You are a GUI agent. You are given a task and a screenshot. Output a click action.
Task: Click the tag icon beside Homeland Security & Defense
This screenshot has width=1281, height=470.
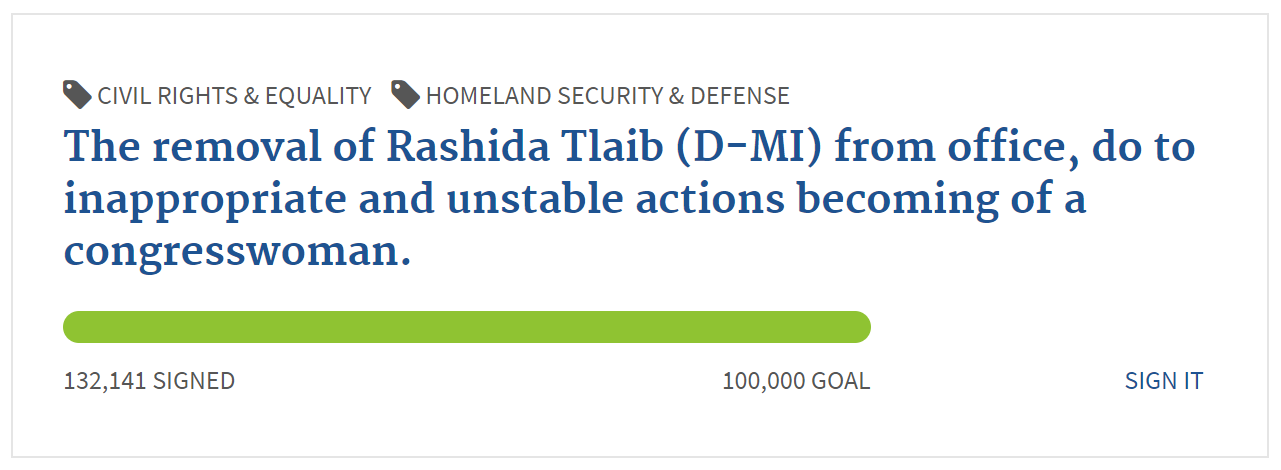tap(405, 95)
